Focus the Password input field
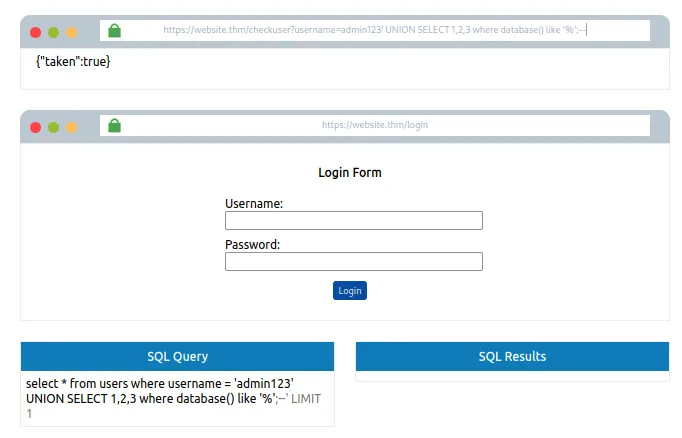Screen dimensions: 682x438 click(354, 261)
